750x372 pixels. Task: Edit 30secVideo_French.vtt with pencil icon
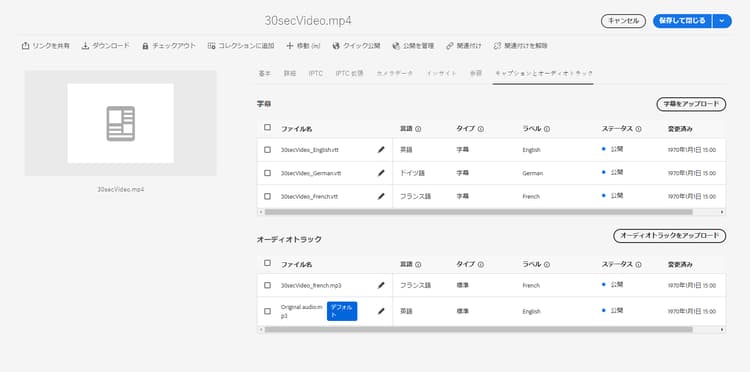tap(381, 196)
